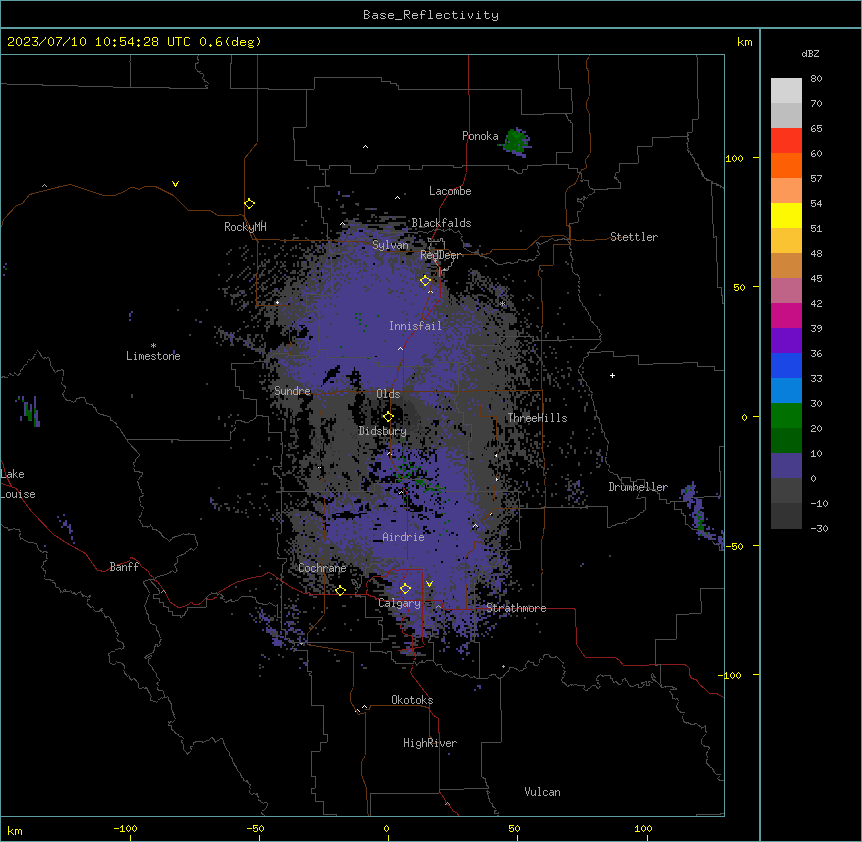Pick the gold swatch between 51 and 48
Image resolution: width=862 pixels, height=842 pixels.
(786, 241)
